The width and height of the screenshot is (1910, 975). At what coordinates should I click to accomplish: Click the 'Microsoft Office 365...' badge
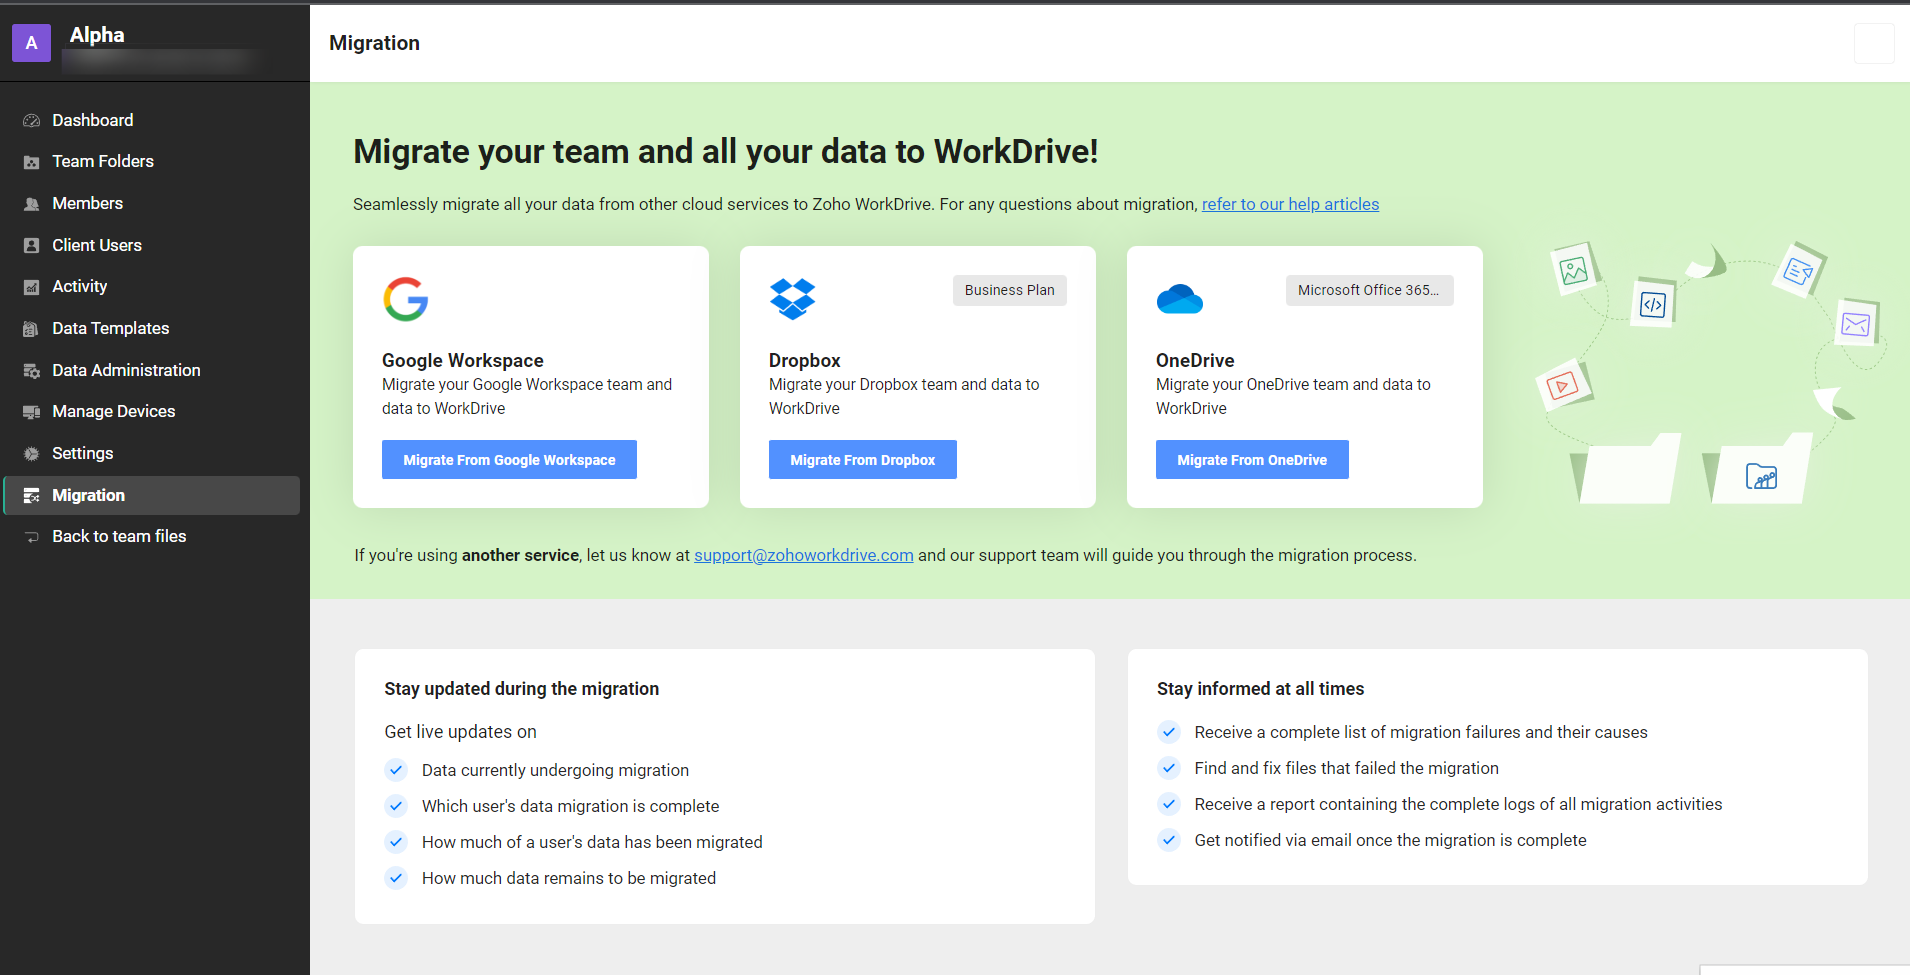[x=1369, y=290]
